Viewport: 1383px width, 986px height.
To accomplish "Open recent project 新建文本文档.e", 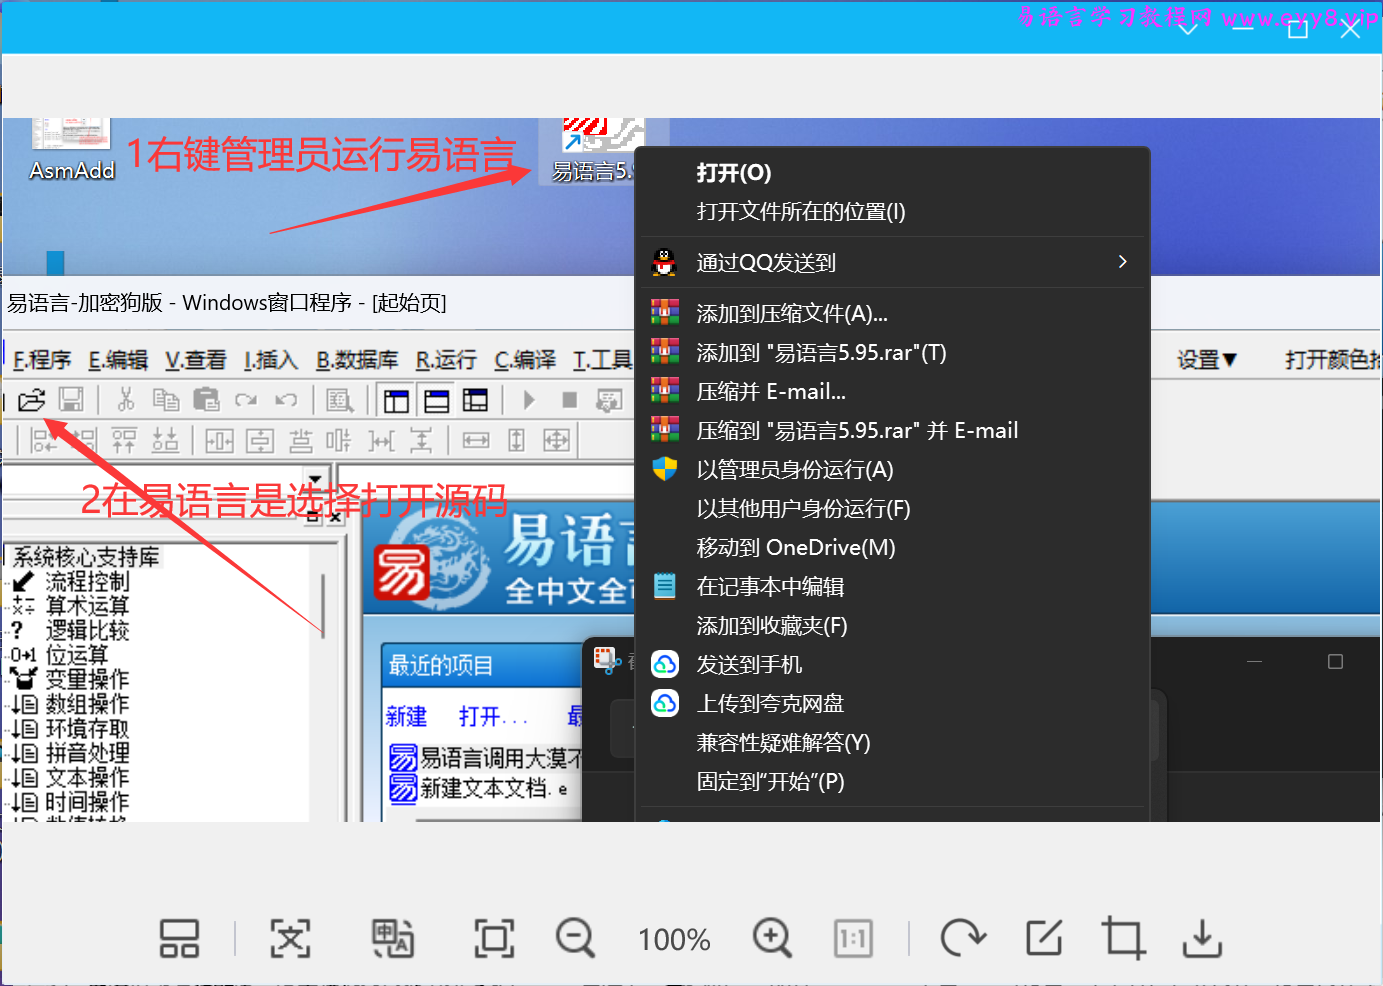I will (x=481, y=789).
